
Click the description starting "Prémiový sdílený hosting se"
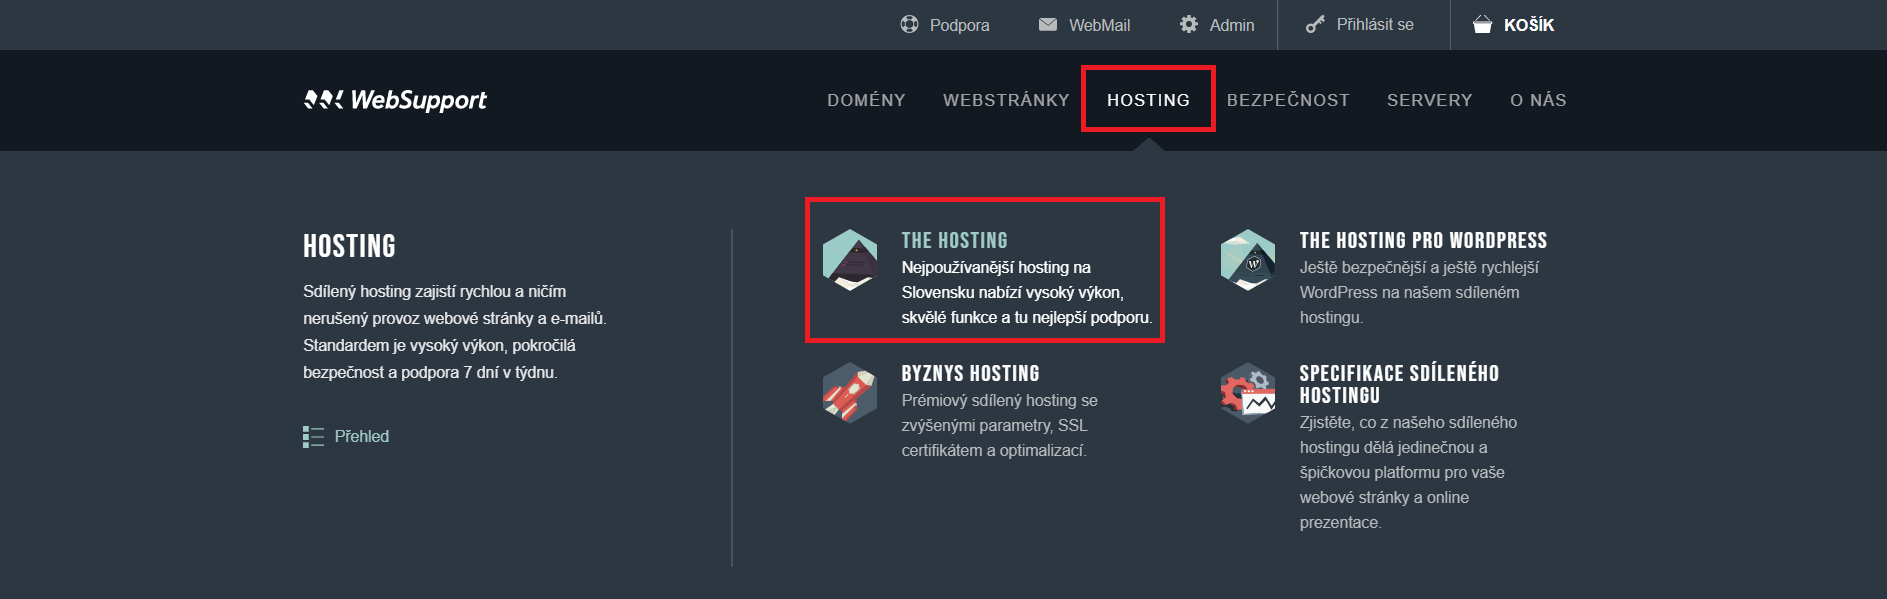tap(999, 425)
